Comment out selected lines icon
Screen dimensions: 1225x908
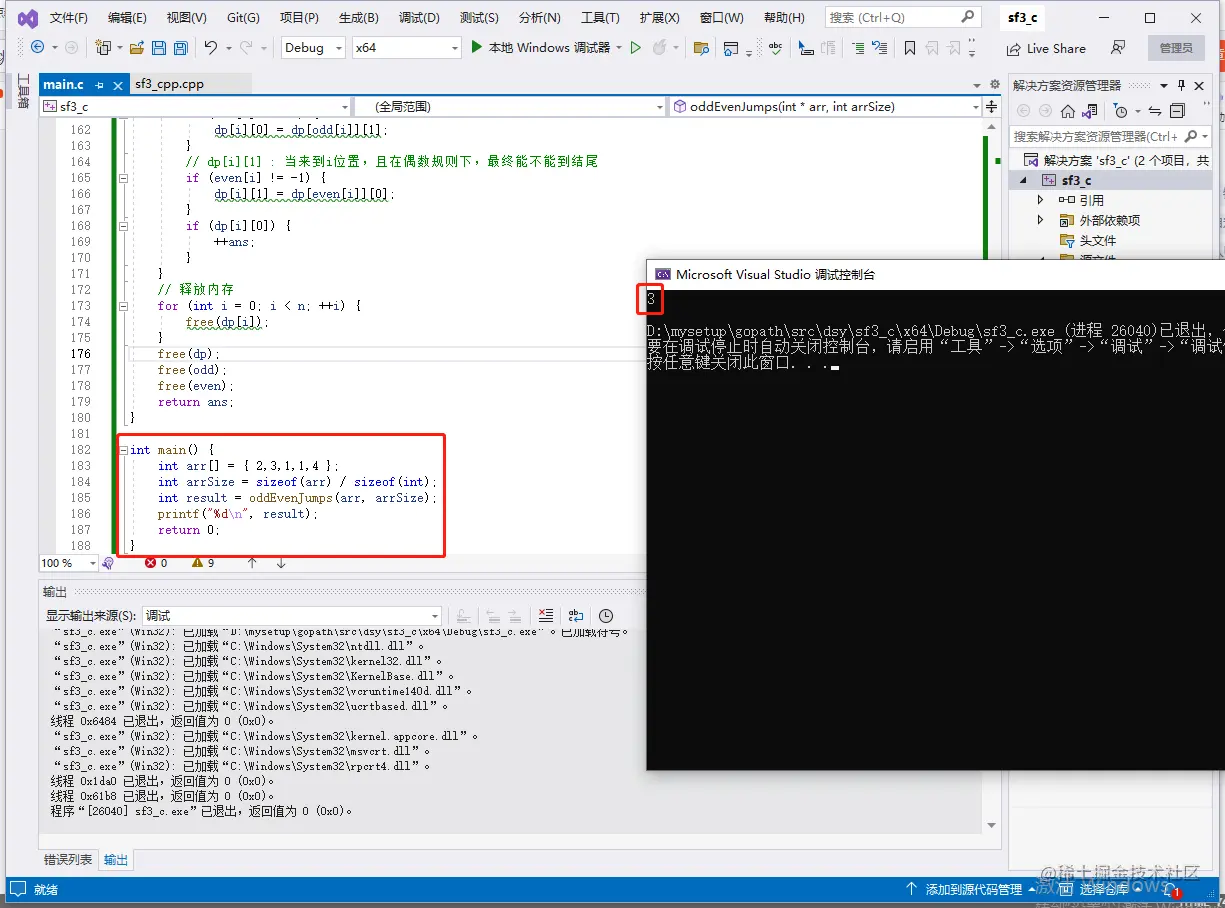click(858, 47)
